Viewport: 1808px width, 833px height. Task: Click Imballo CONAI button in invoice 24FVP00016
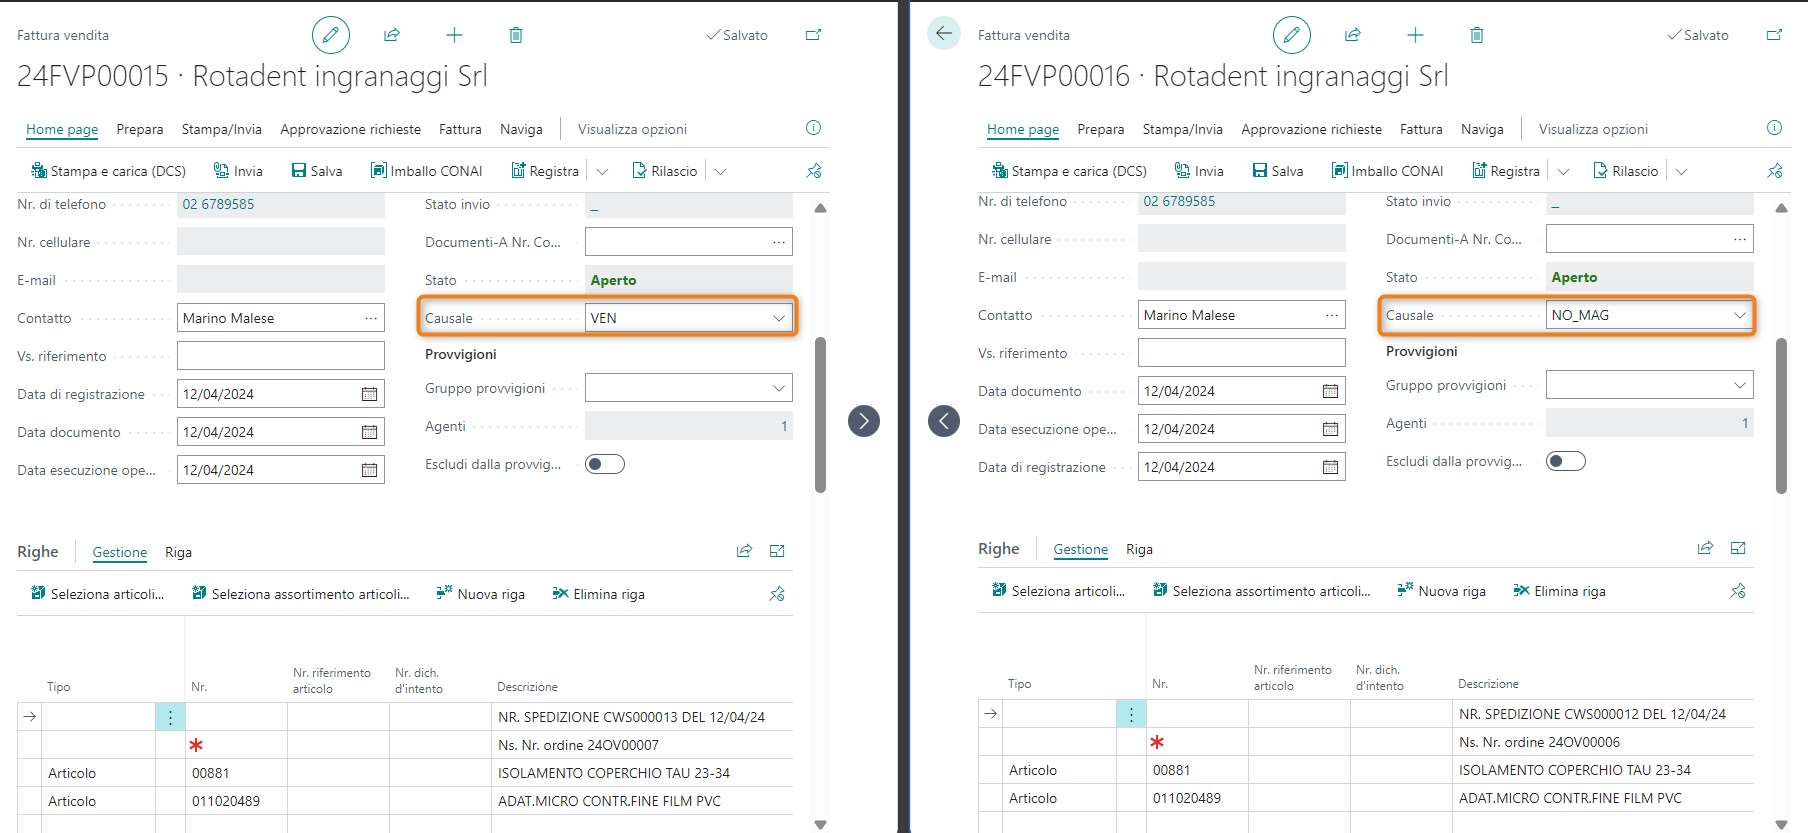[1387, 171]
